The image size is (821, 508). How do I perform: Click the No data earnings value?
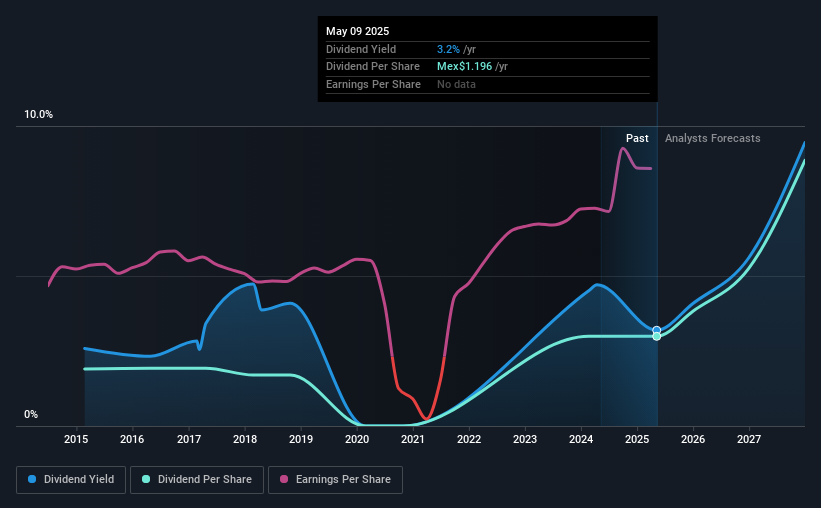(456, 84)
